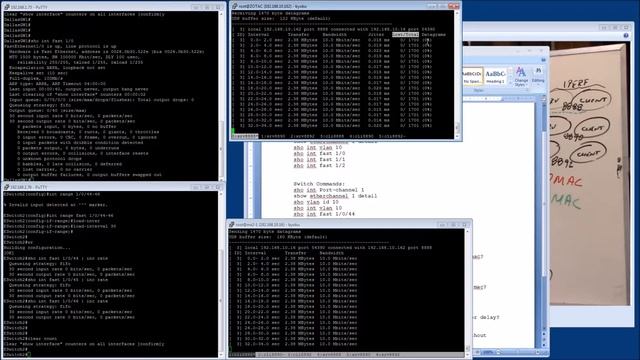Click the PuTTY icon of the ESwitch2 terminal window

click(x=7, y=187)
